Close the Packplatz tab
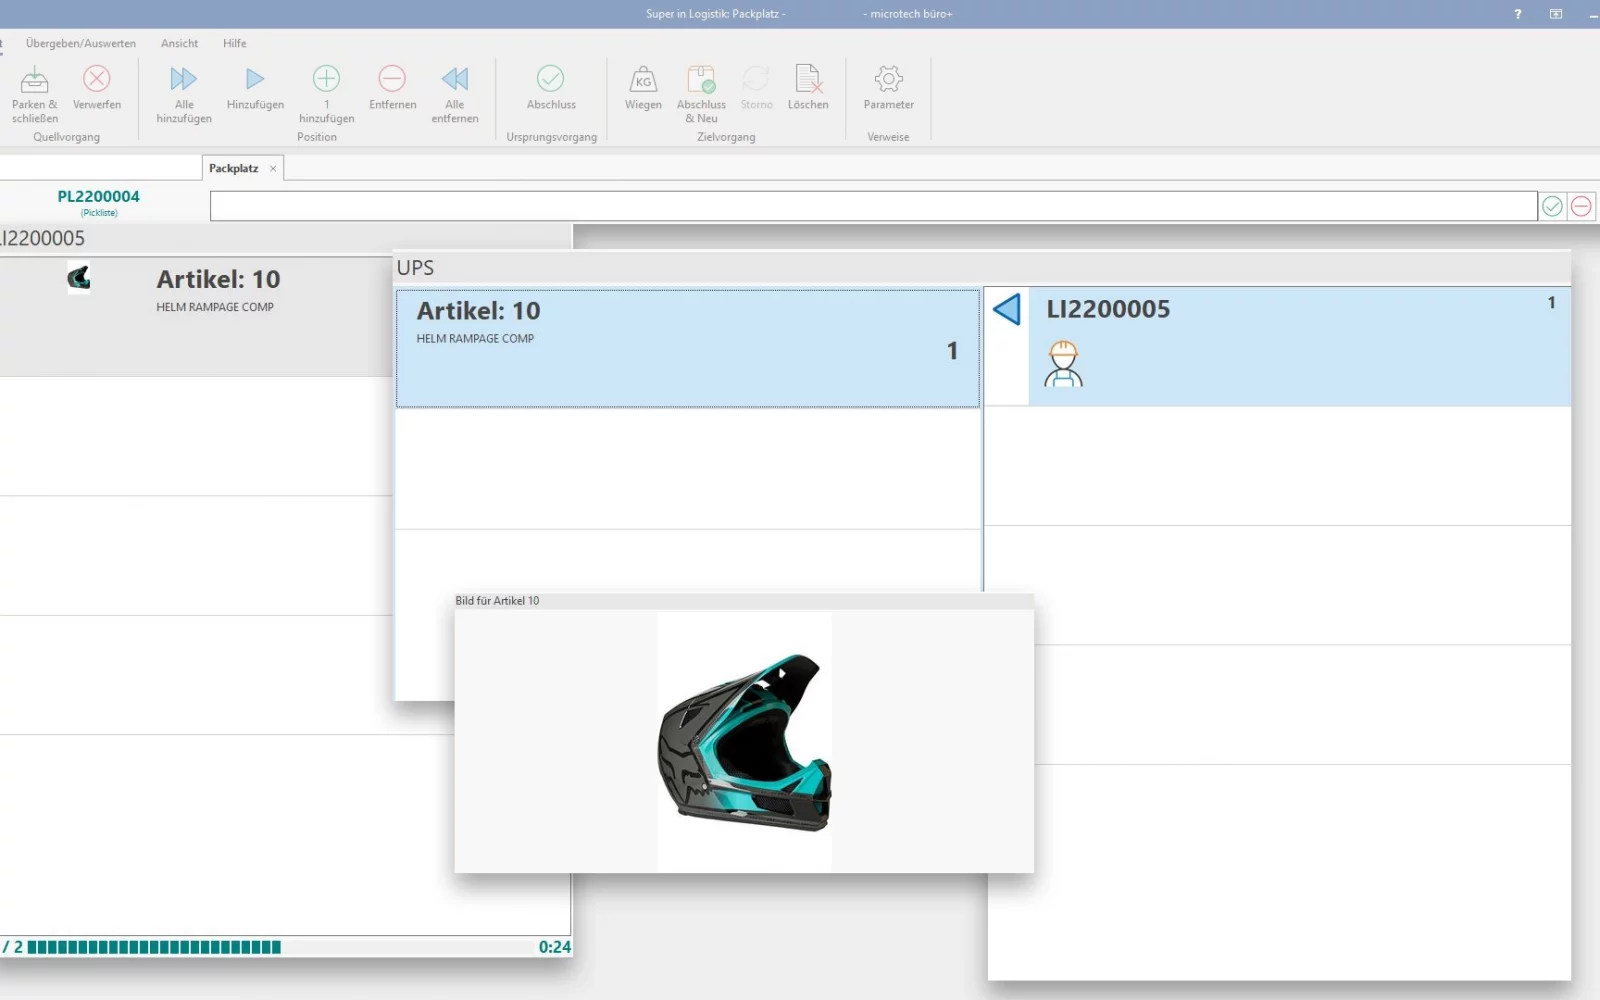 [x=273, y=169]
